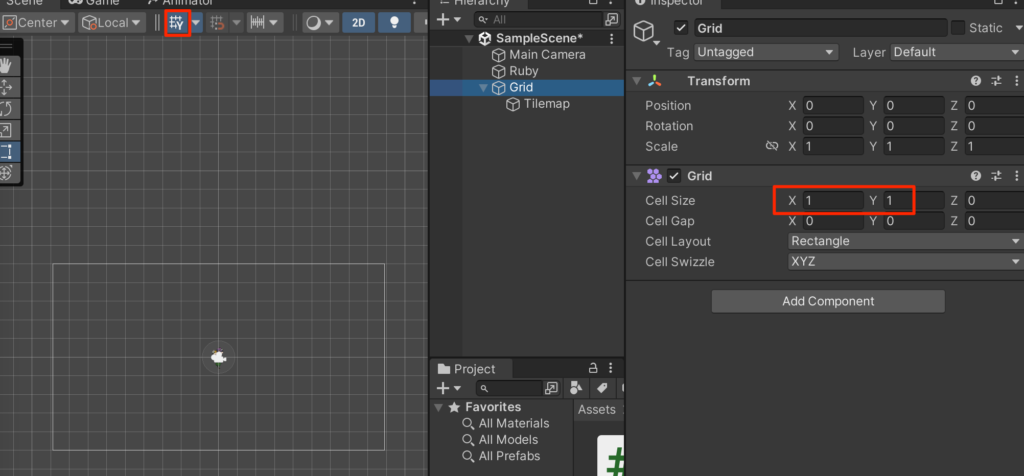1024x476 pixels.
Task: Open Grid component preset icon
Action: [x=996, y=176]
